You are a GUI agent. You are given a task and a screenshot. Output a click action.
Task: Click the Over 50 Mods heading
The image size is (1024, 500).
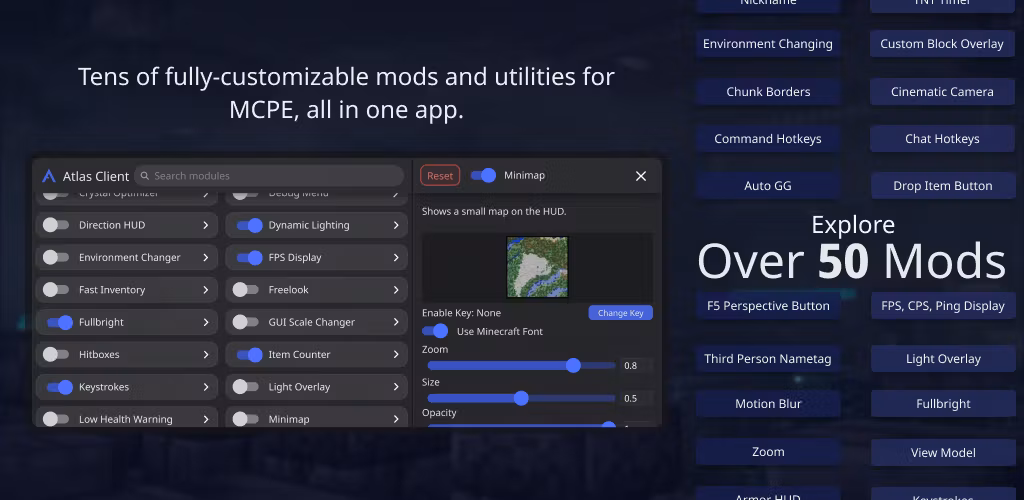click(851, 261)
